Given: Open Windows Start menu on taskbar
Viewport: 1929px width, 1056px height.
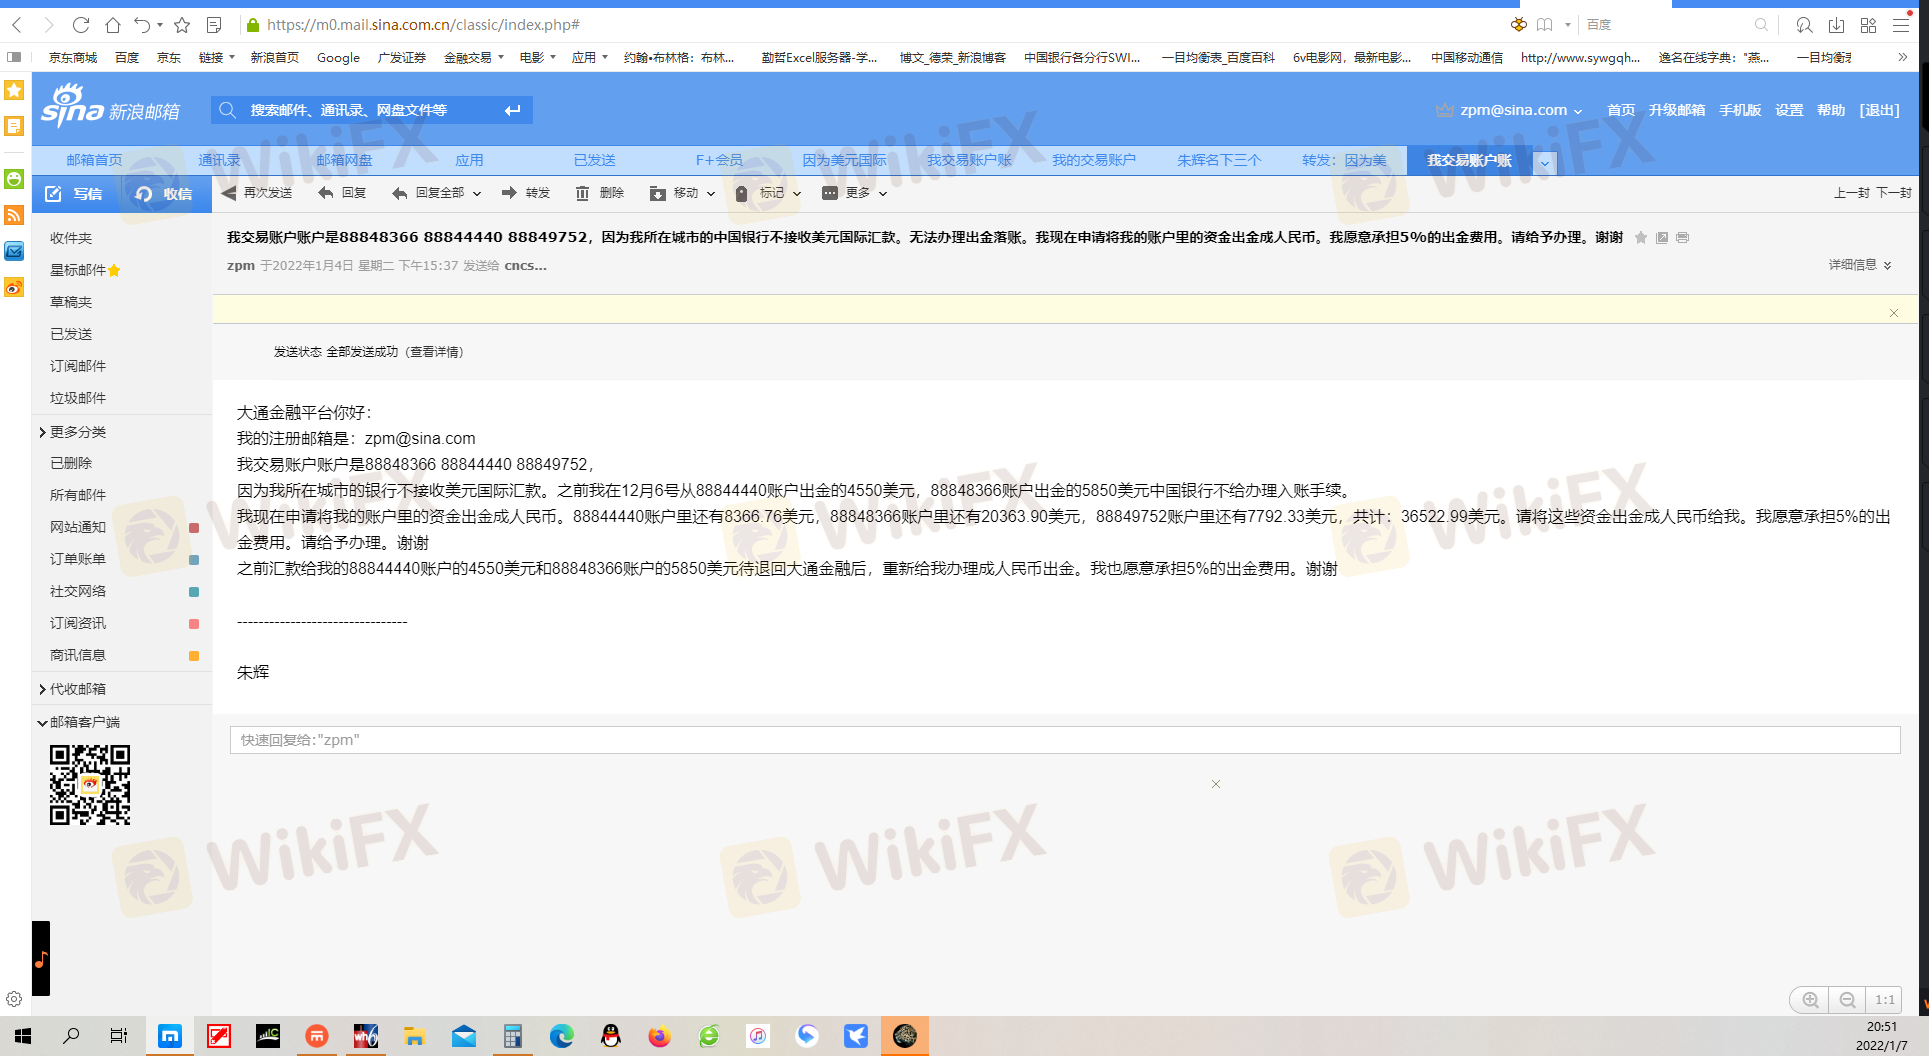Looking at the screenshot, I should [x=23, y=1036].
